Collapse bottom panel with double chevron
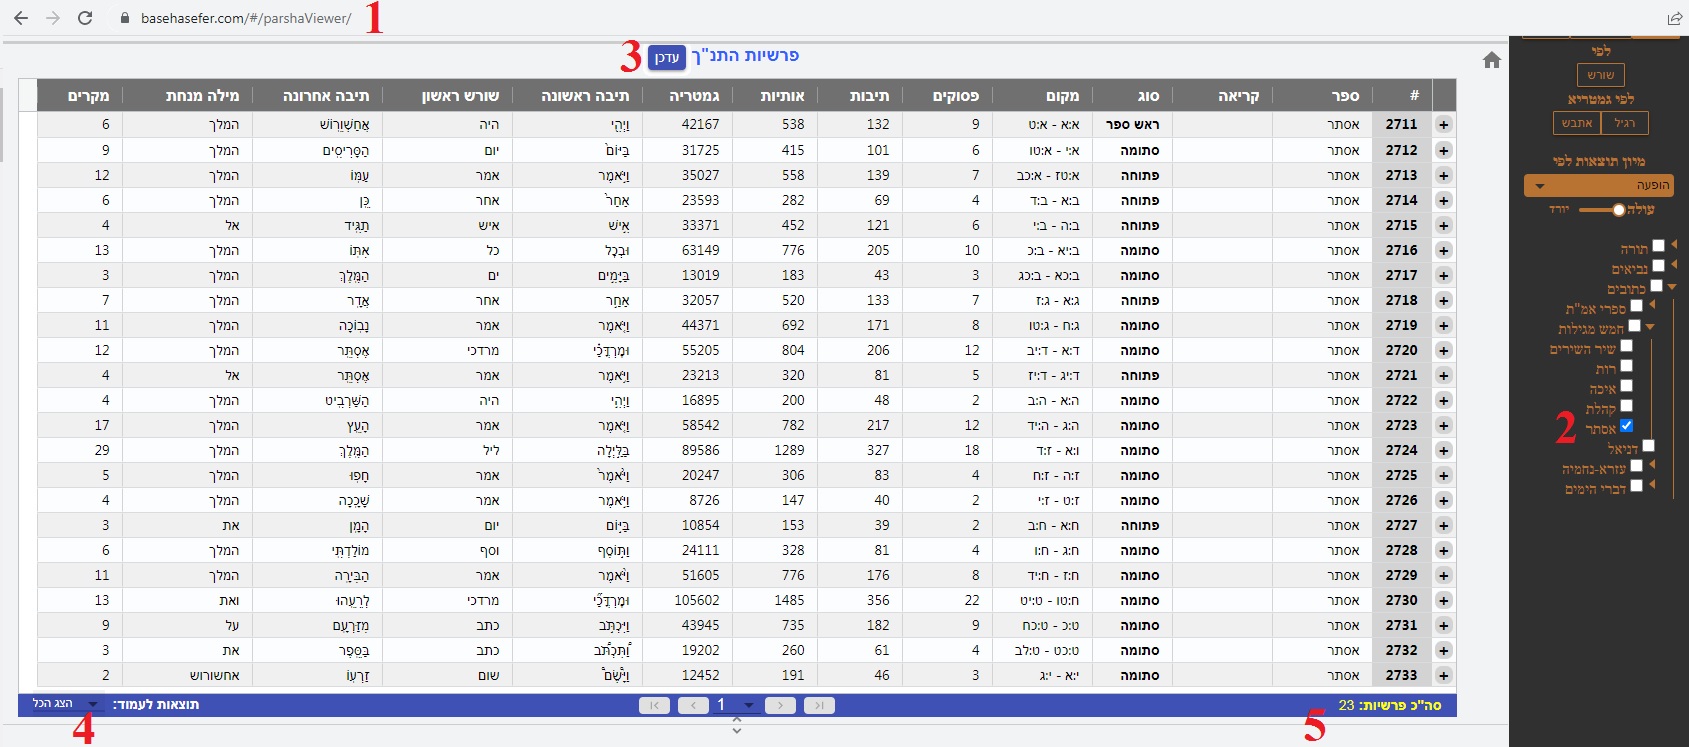The image size is (1689, 747). (737, 725)
